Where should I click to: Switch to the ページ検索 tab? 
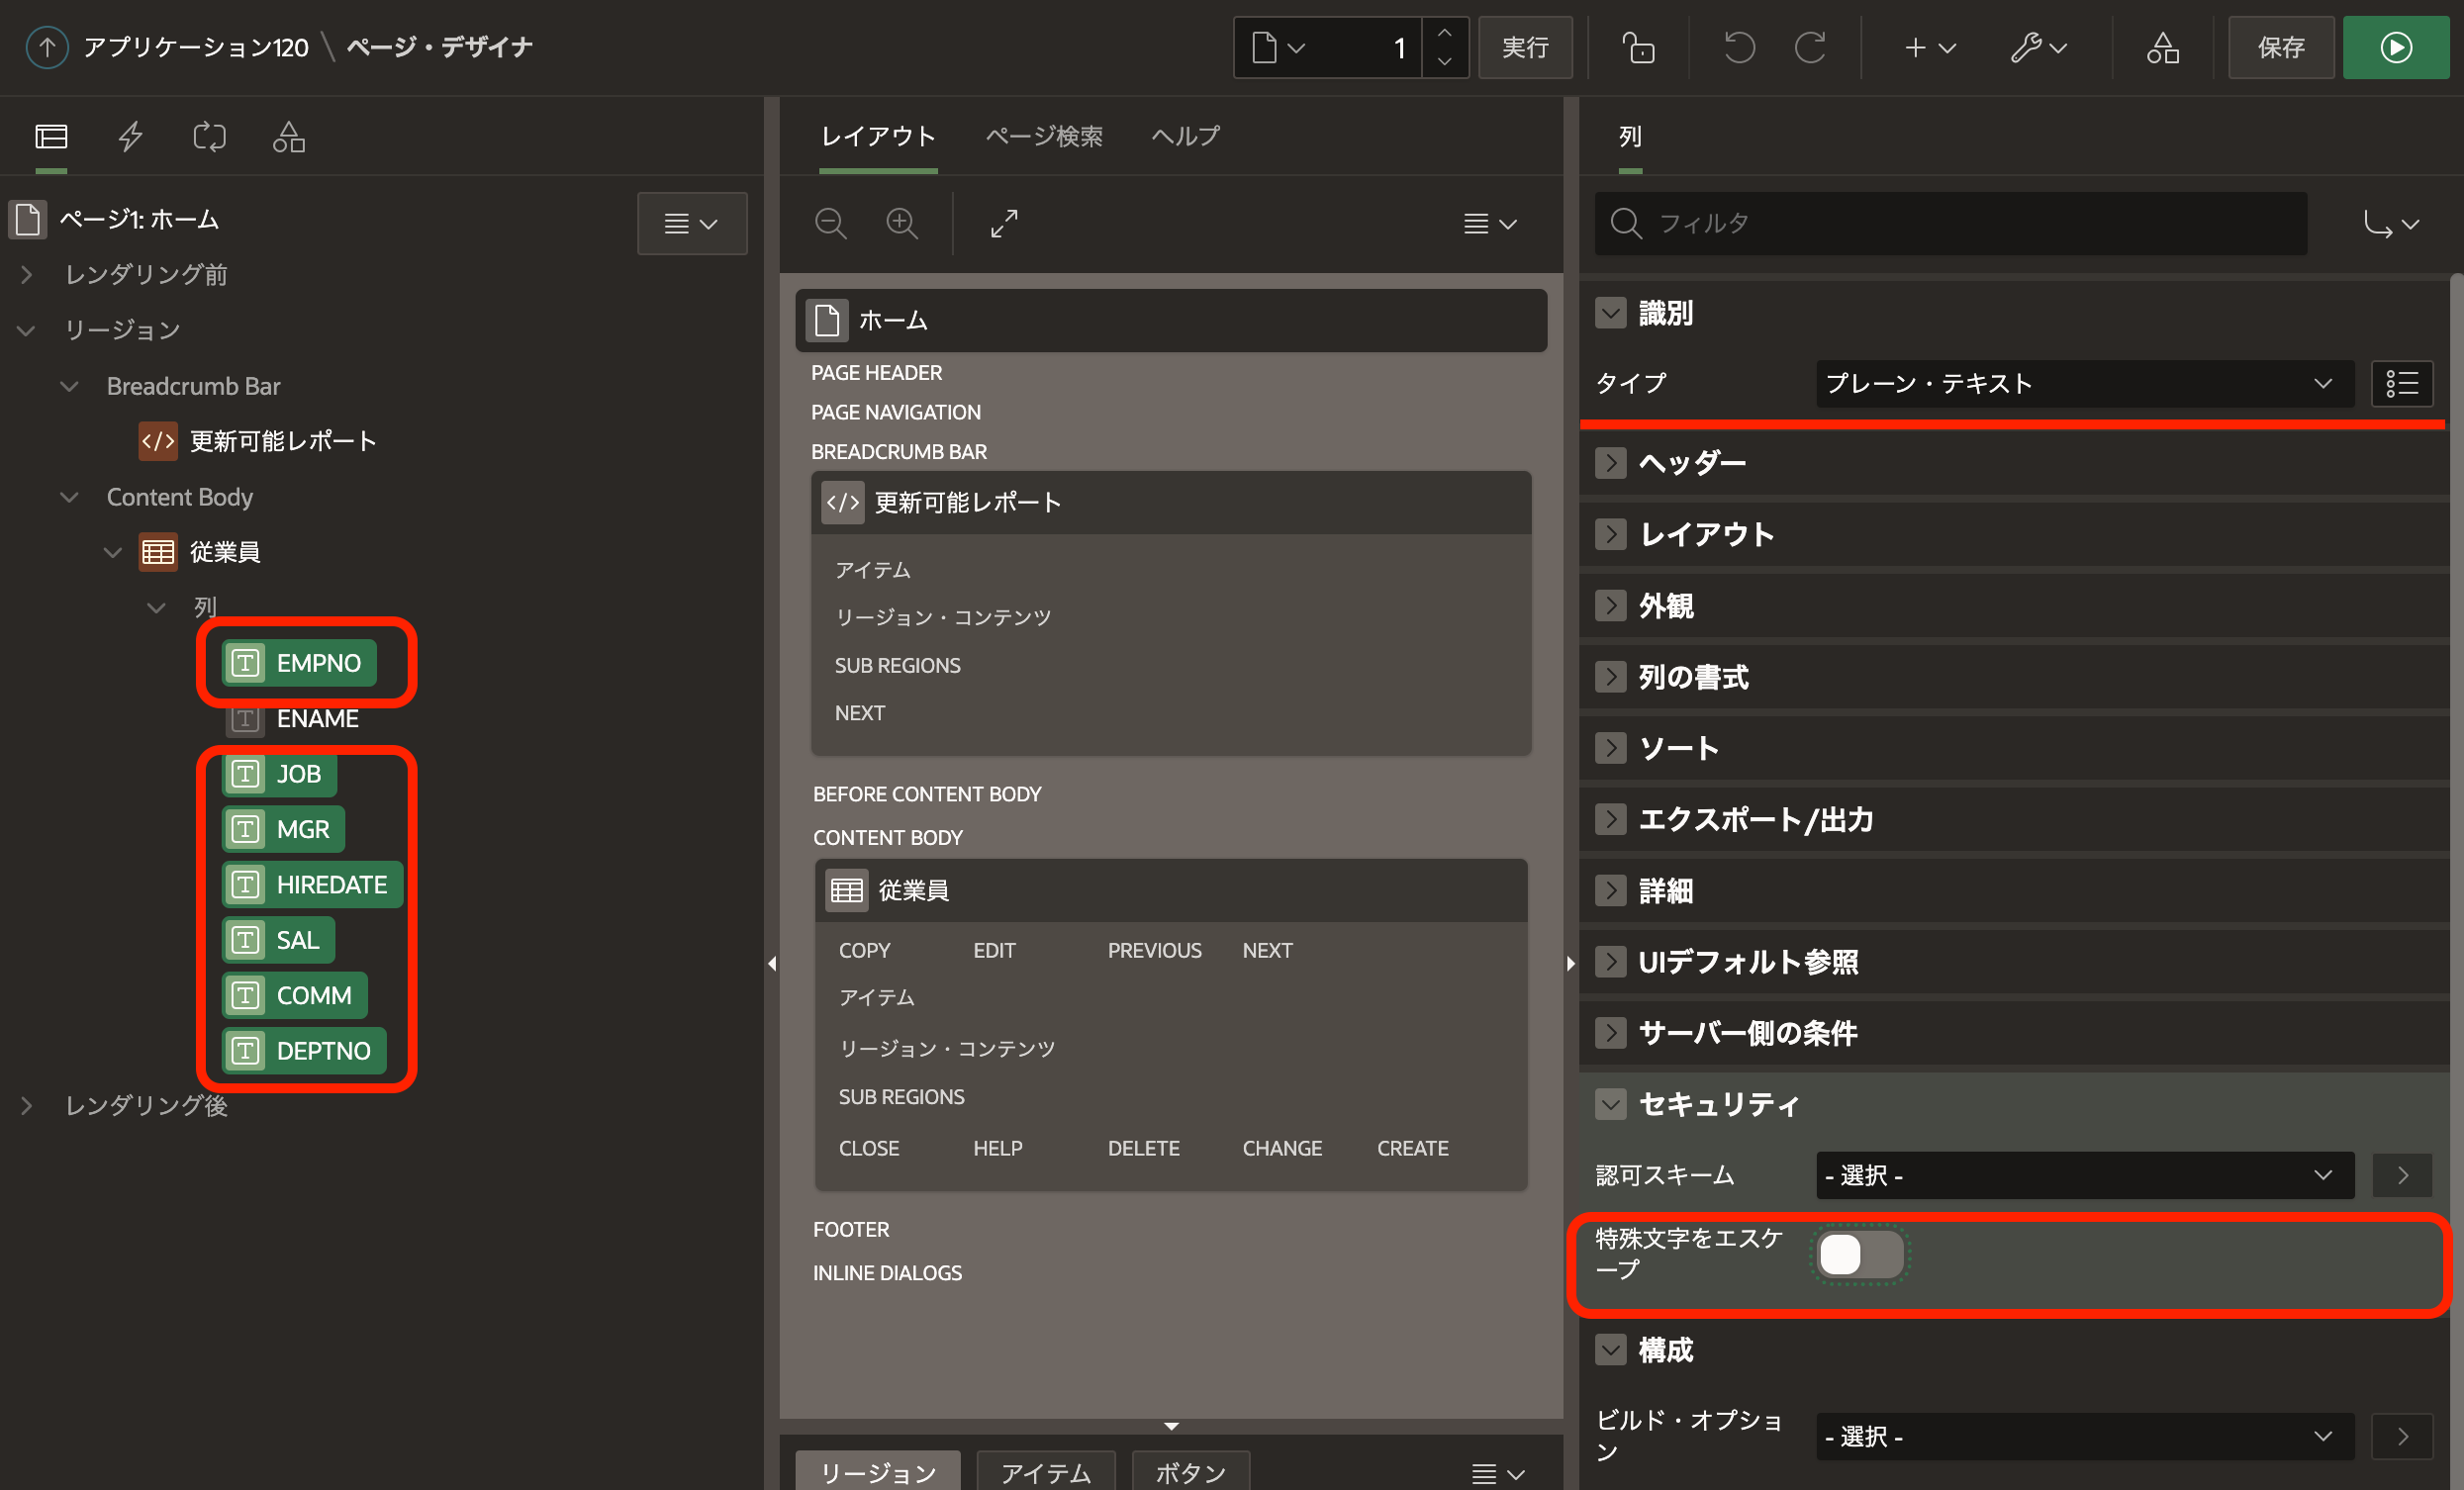[1044, 136]
